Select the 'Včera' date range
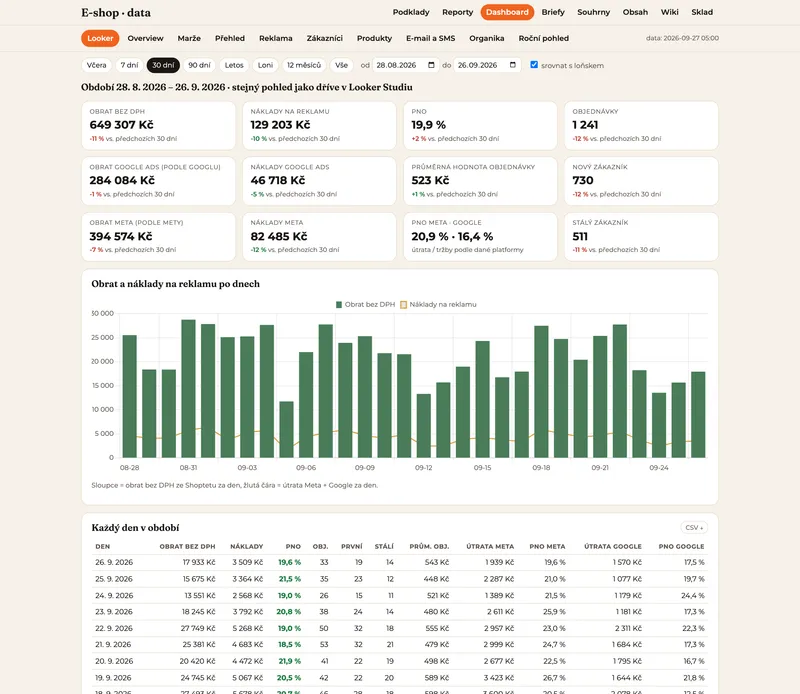This screenshot has width=800, height=694. [x=96, y=65]
